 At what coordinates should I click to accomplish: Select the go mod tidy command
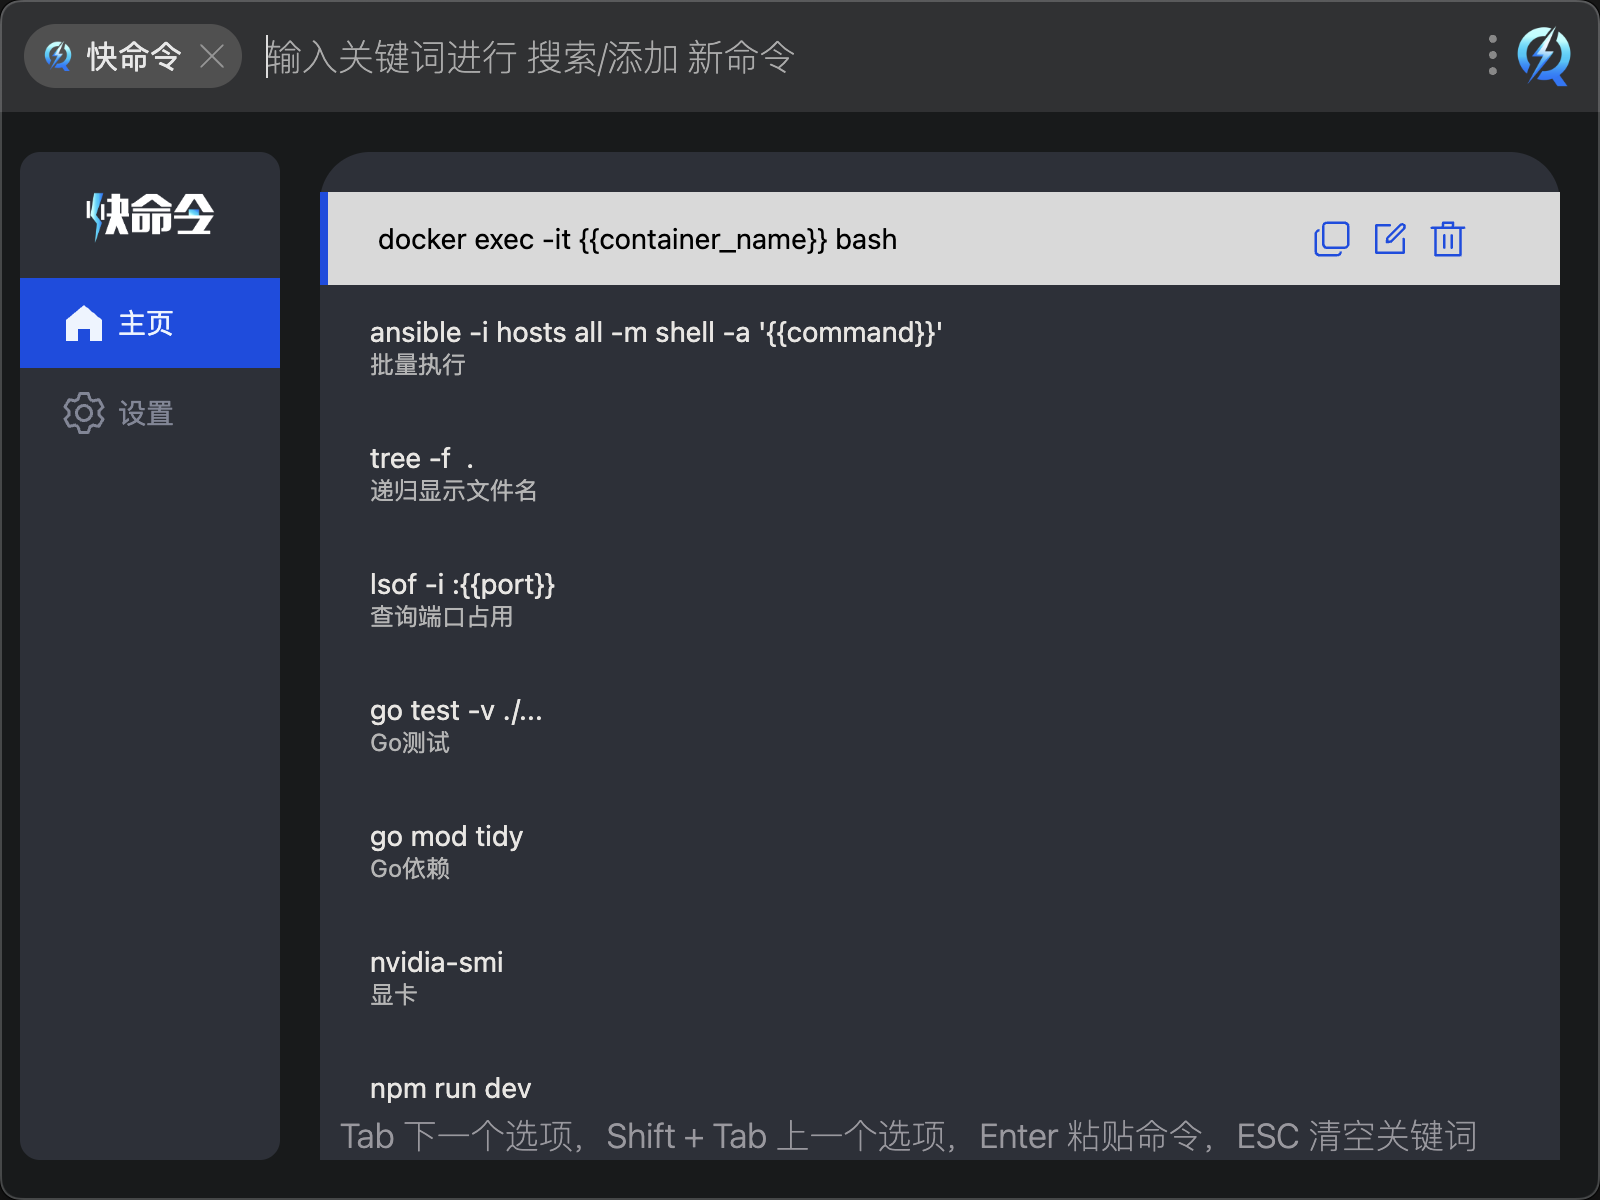pyautogui.click(x=940, y=852)
